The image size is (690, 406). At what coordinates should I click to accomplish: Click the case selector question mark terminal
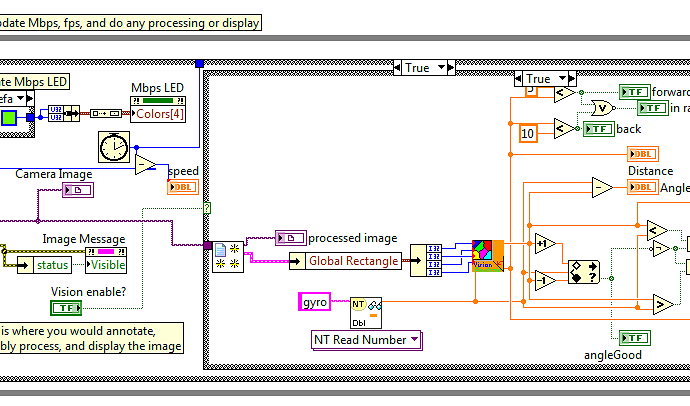207,208
